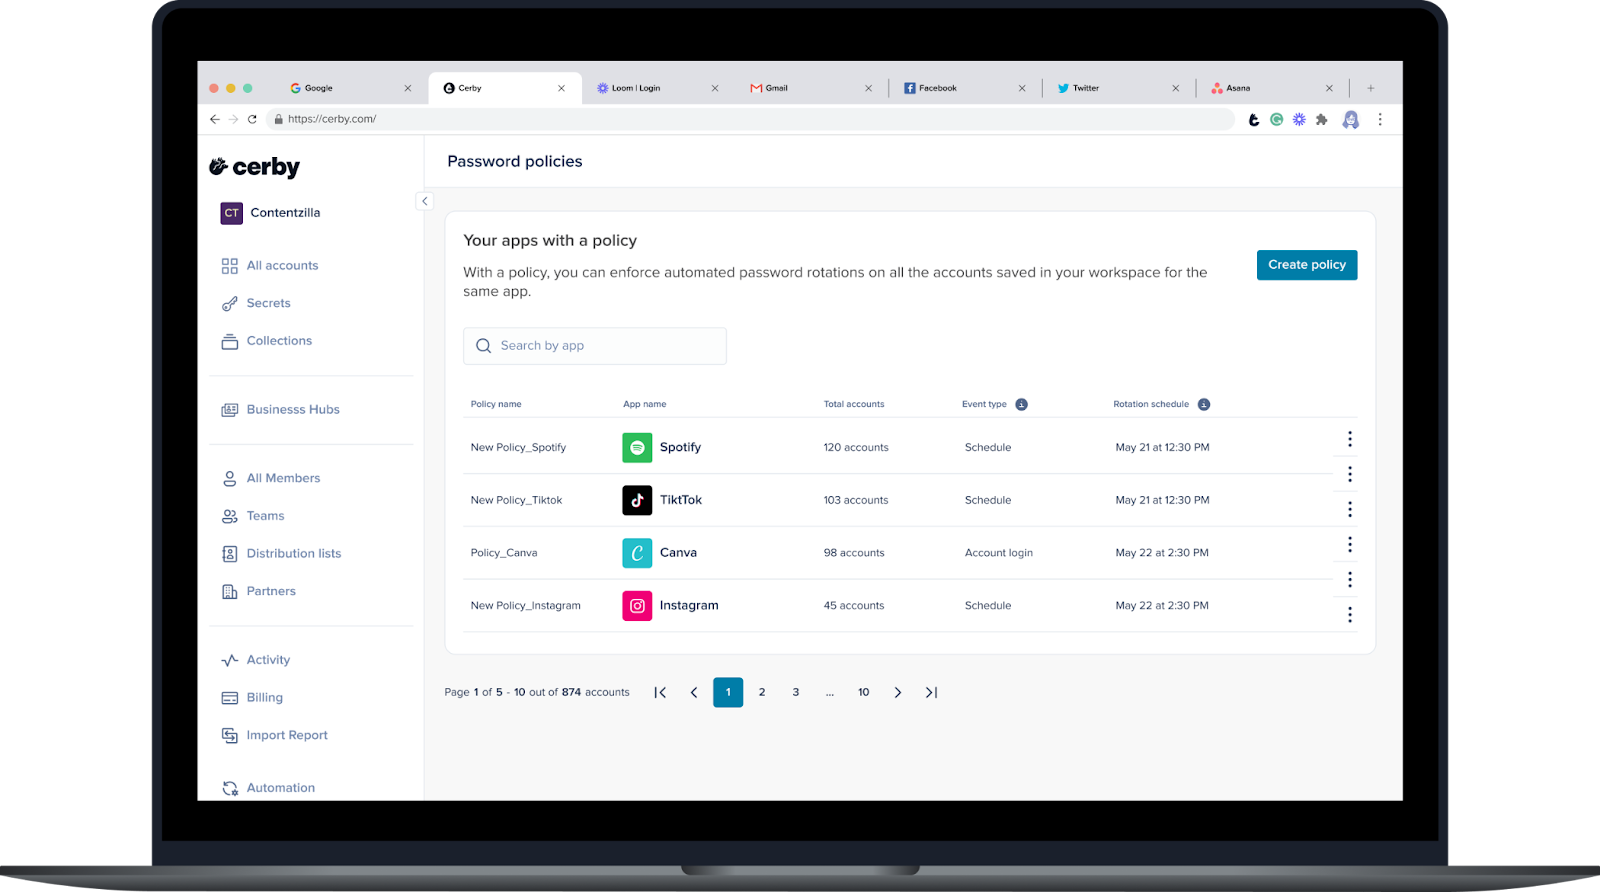Image resolution: width=1600 pixels, height=892 pixels.
Task: Open a new browser tab
Action: (x=1371, y=88)
